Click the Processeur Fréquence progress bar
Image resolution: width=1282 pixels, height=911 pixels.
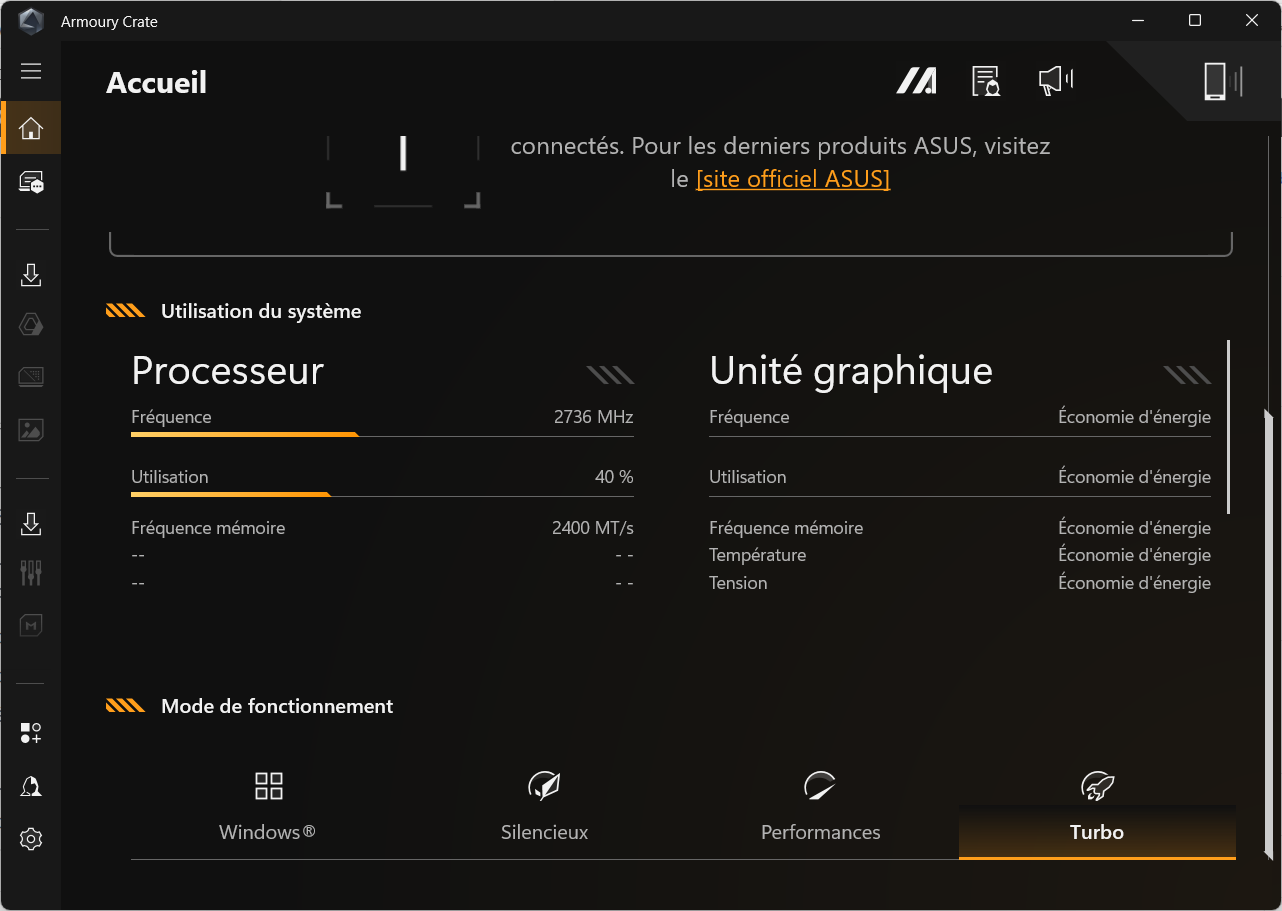(x=382, y=435)
